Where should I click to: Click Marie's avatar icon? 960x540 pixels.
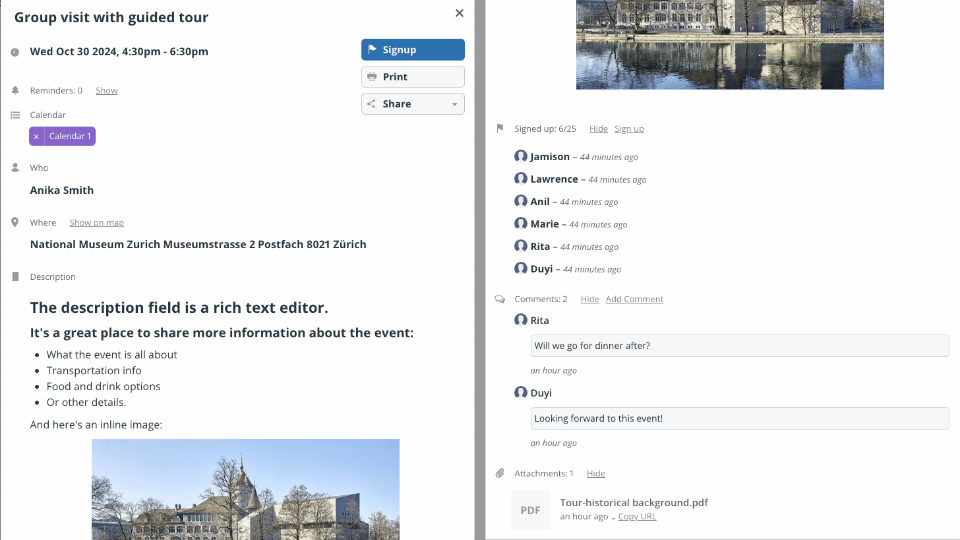[x=520, y=223]
